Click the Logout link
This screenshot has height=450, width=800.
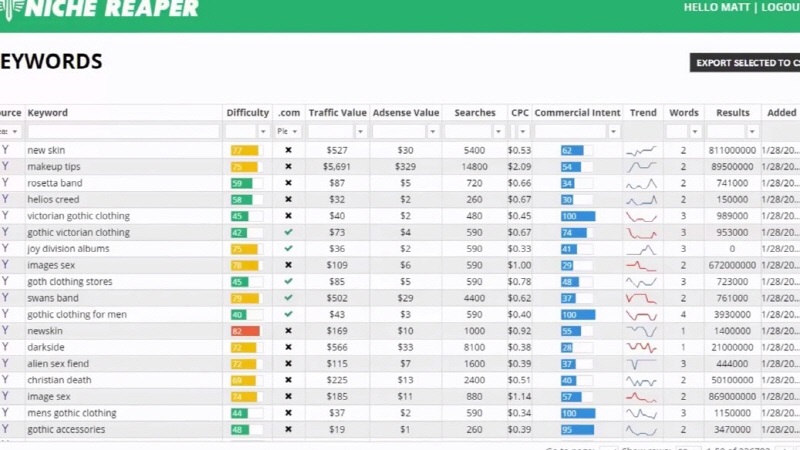(x=781, y=7)
